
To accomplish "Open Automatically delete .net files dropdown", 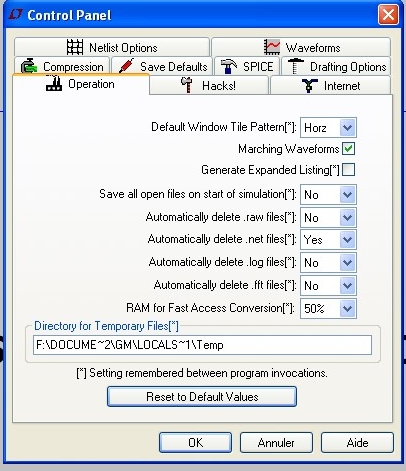I will 328,239.
